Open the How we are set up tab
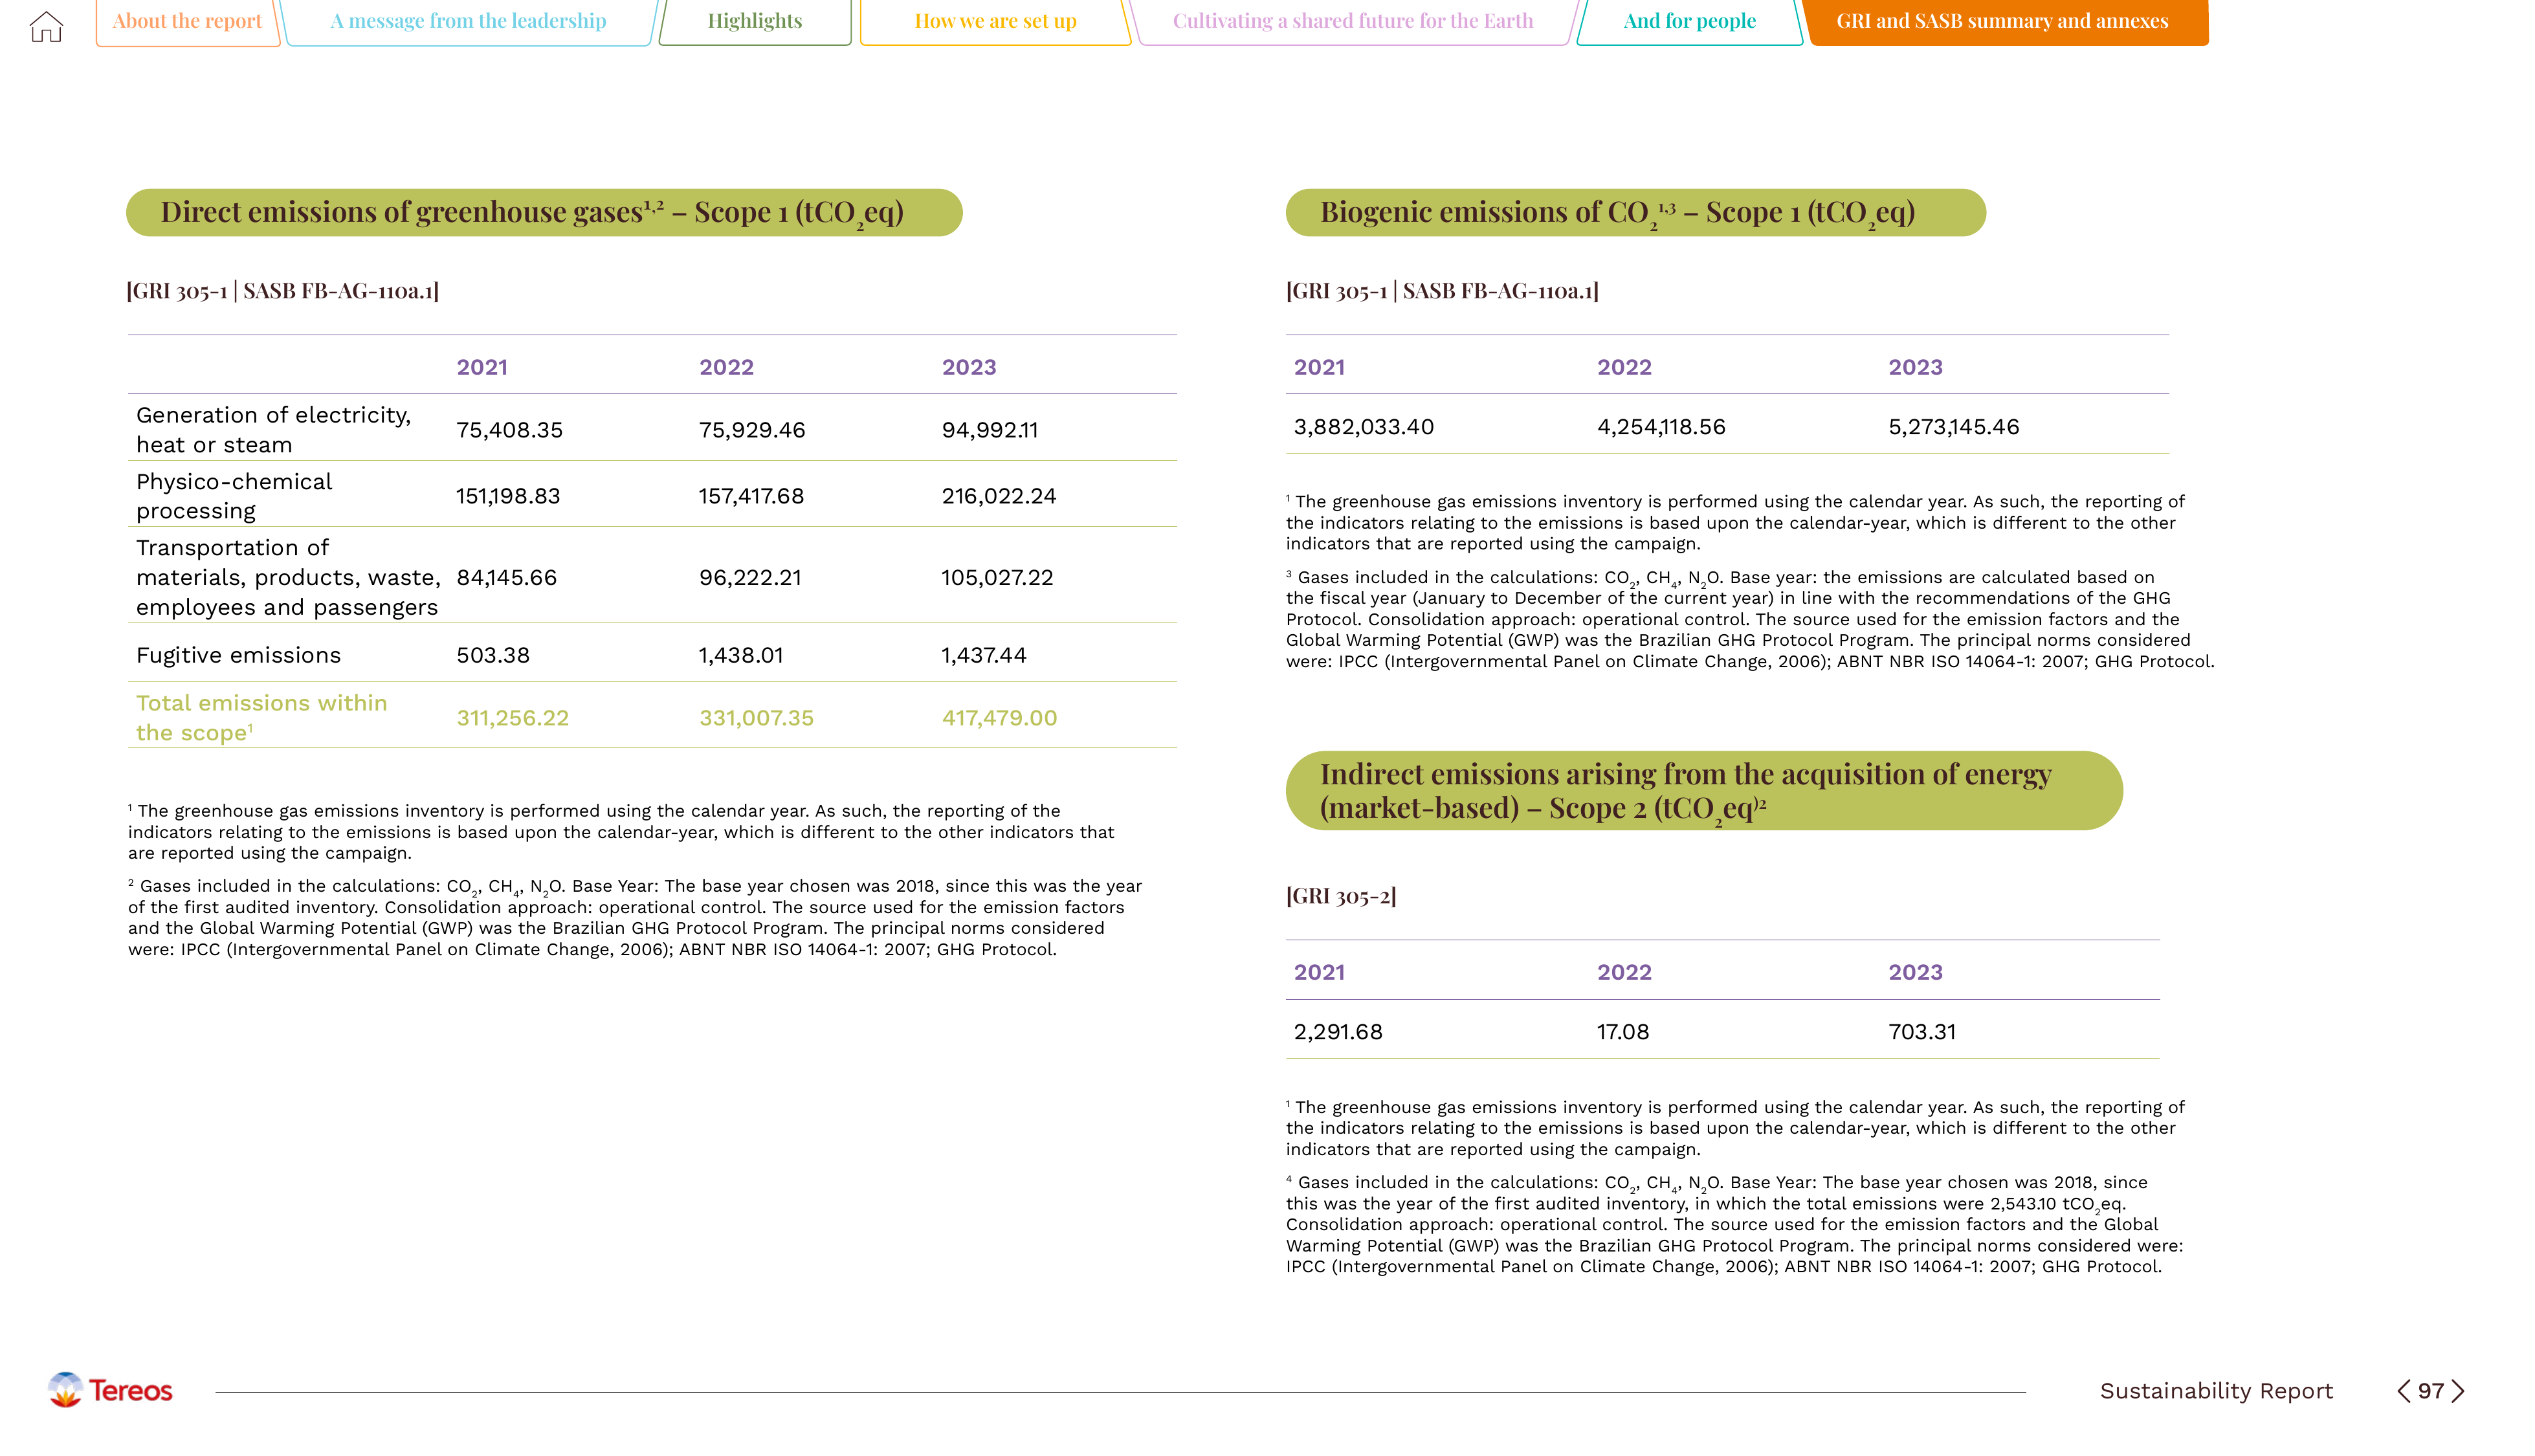This screenshot has height=1456, width=2535. point(995,21)
